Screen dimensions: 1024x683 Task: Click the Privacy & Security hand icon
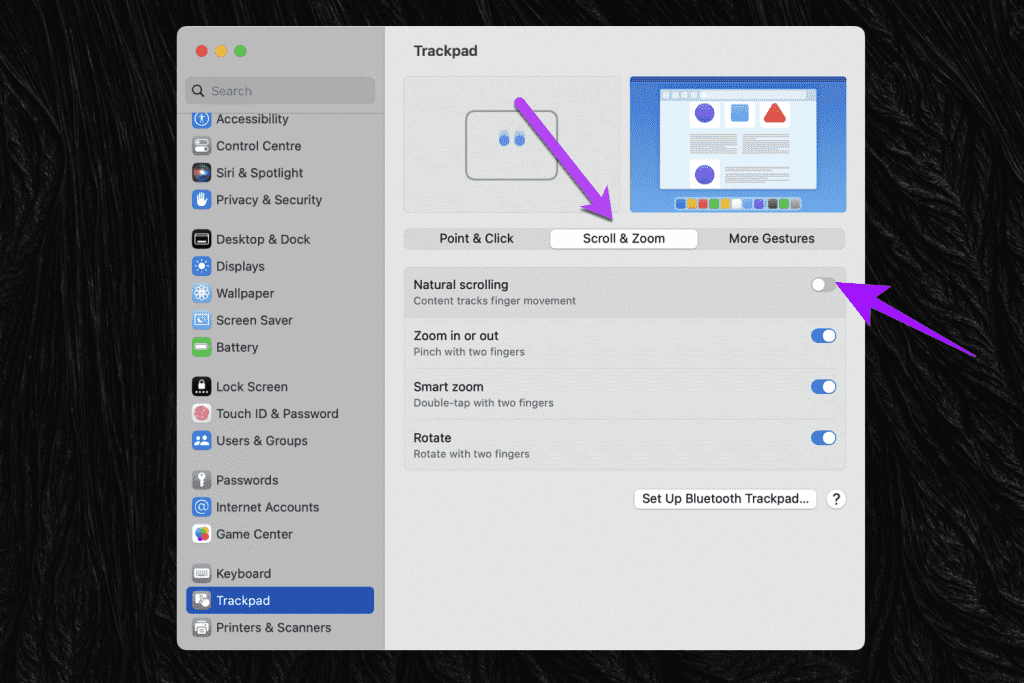point(202,199)
